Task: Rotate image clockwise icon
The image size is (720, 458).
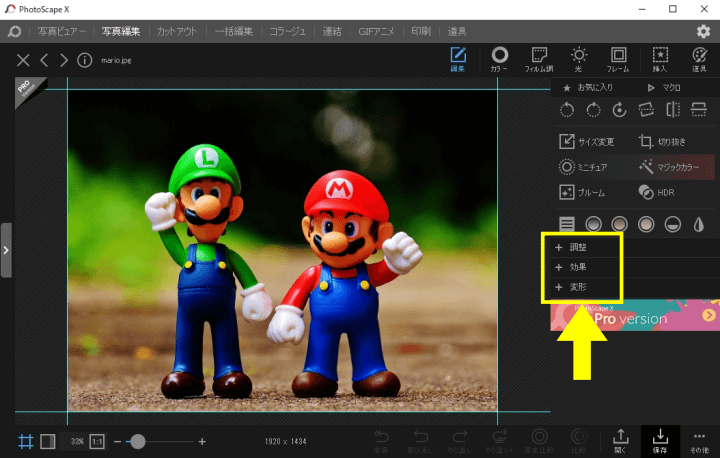Action: [593, 110]
